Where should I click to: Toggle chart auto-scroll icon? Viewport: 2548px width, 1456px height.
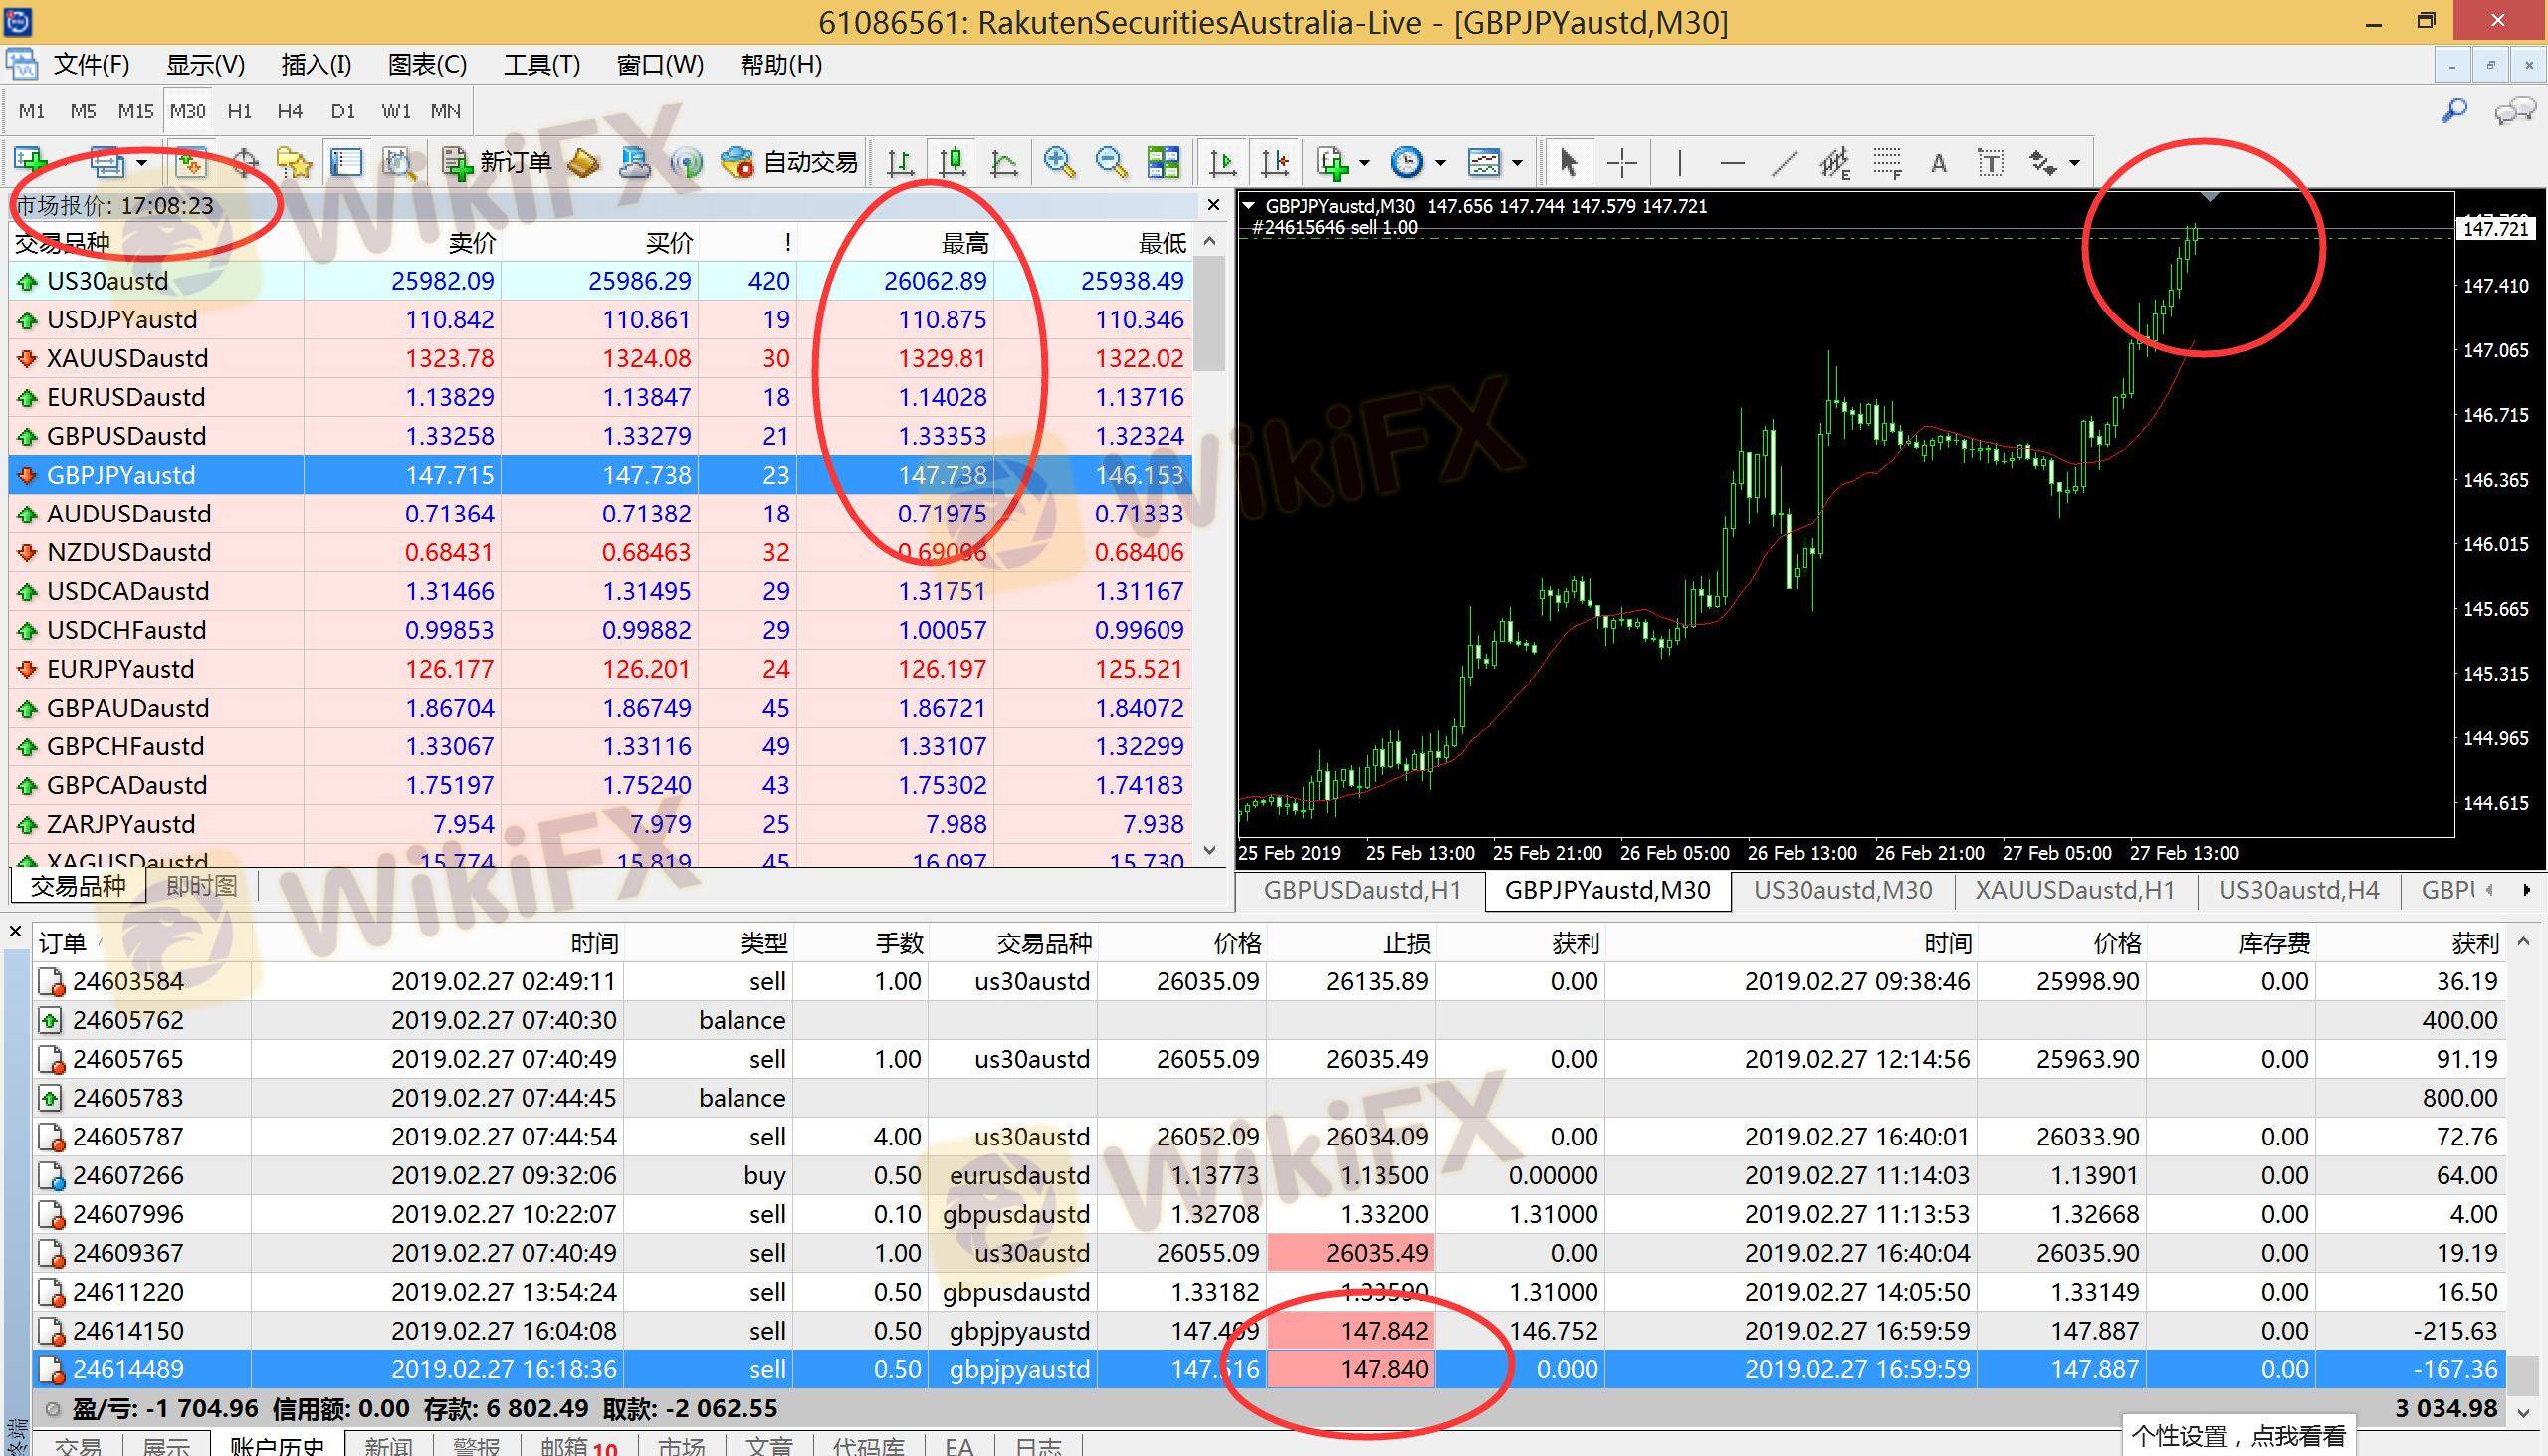point(1222,162)
